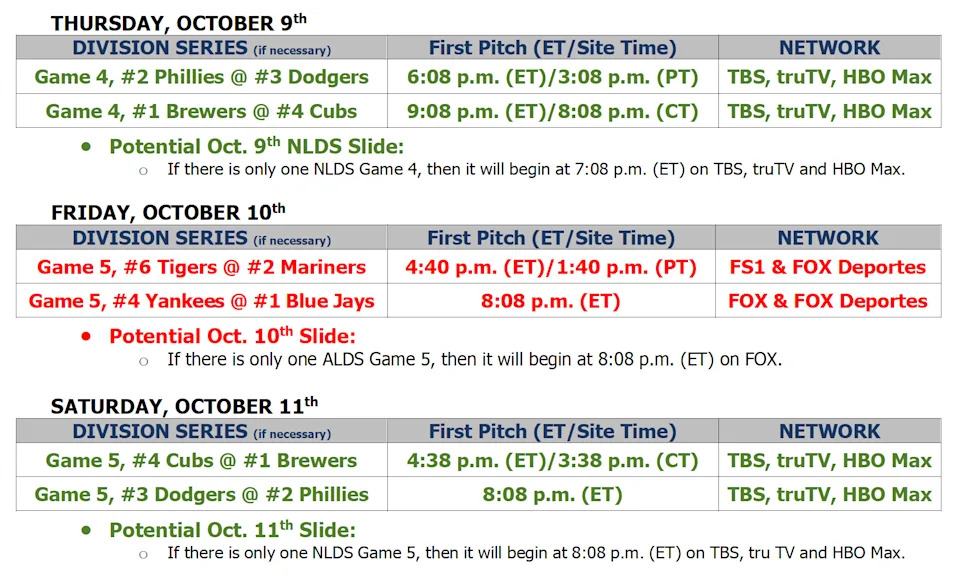Screen dimensions: 960x585
Task: Click the 9:08 p.m. (ET)/8:08 p.m. (CT) time
Action: 552,111
